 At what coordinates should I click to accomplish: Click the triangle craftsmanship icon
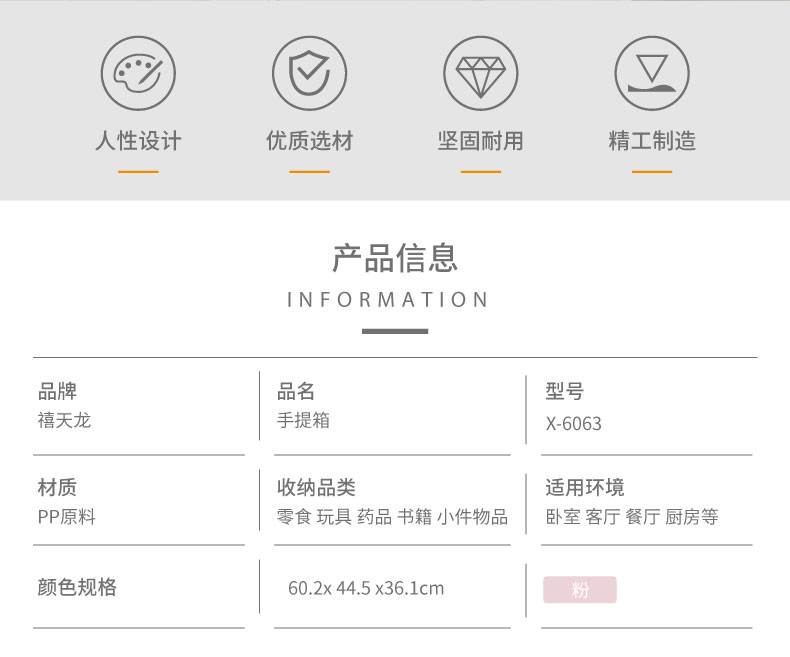tap(652, 73)
